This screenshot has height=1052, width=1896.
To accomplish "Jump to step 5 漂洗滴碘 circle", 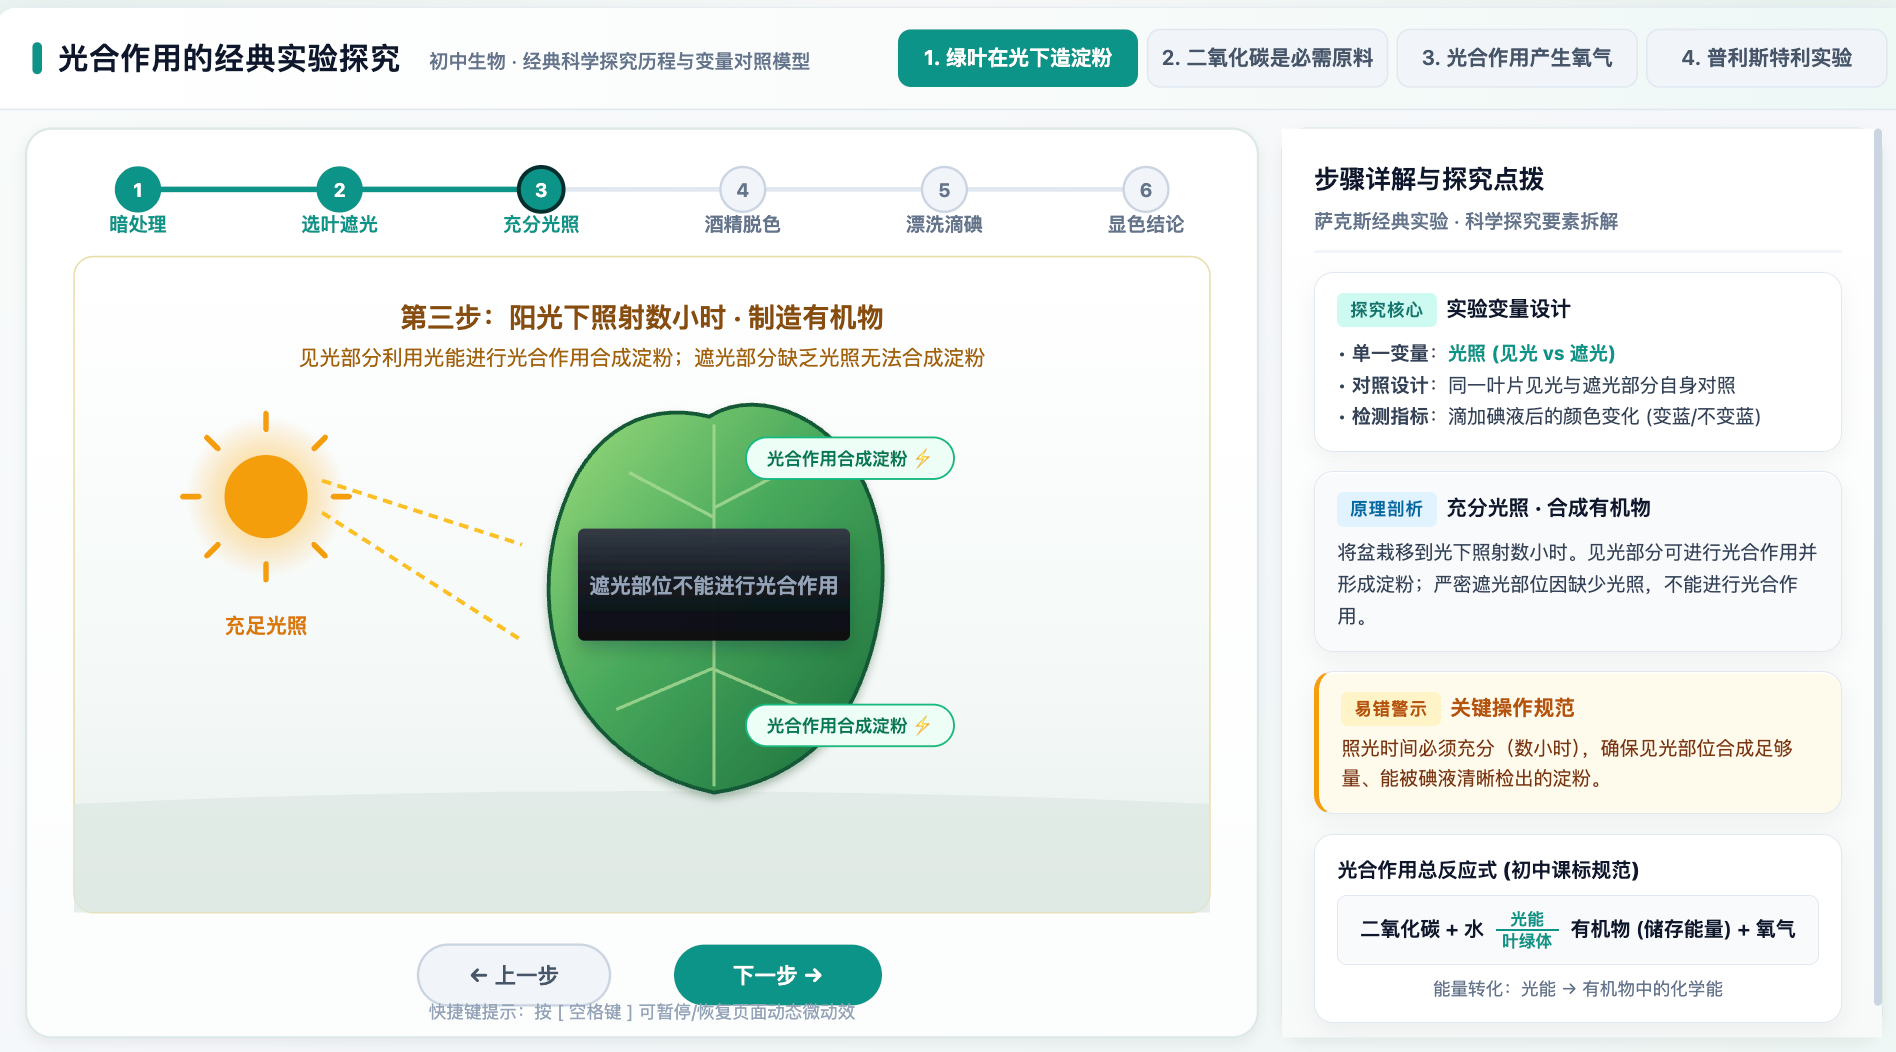I will click(944, 190).
